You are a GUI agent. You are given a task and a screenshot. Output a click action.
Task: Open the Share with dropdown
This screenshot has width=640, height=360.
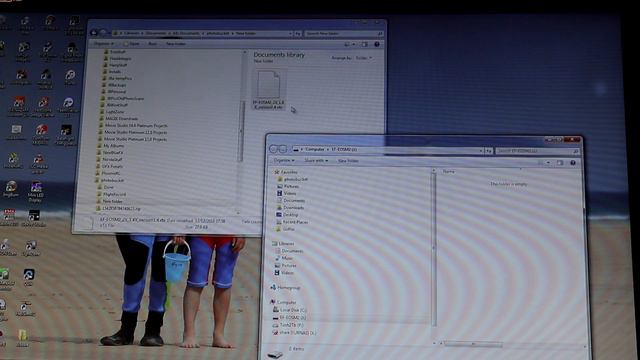tap(316, 161)
